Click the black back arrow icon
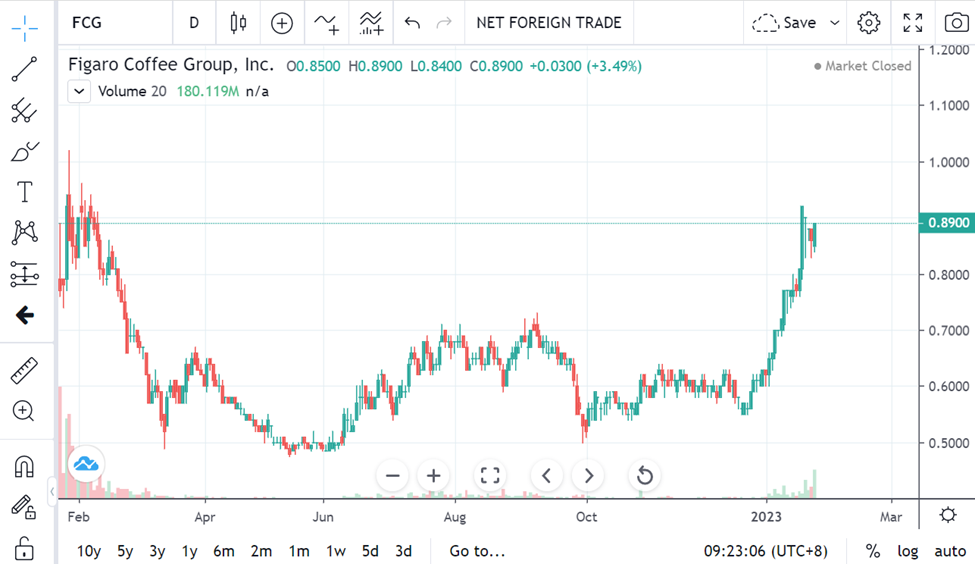The height and width of the screenshot is (564, 975). click(x=24, y=315)
